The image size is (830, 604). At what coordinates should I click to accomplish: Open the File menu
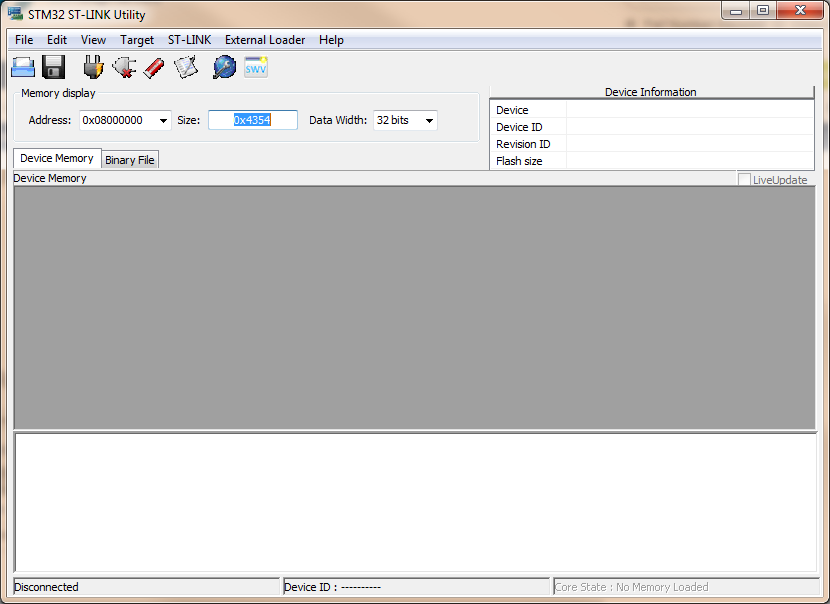pos(24,40)
